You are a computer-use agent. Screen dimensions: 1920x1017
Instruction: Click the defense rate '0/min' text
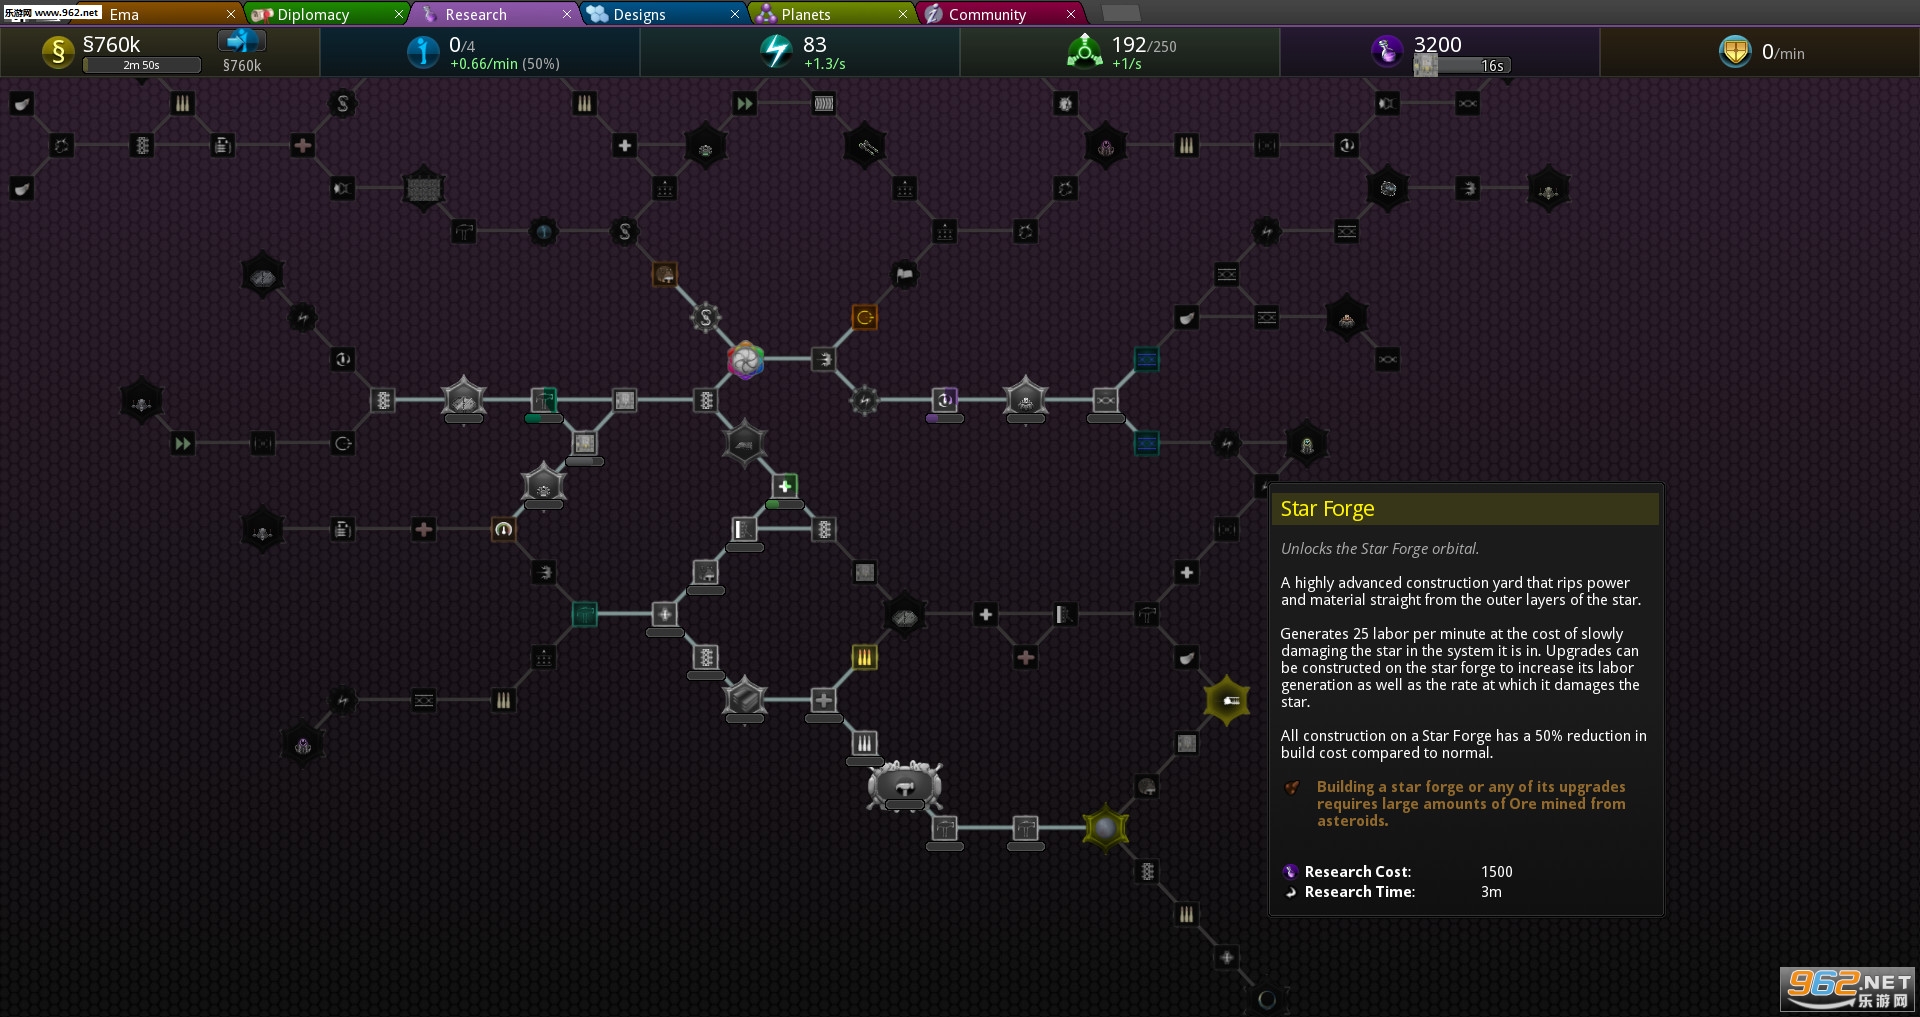(x=1783, y=52)
